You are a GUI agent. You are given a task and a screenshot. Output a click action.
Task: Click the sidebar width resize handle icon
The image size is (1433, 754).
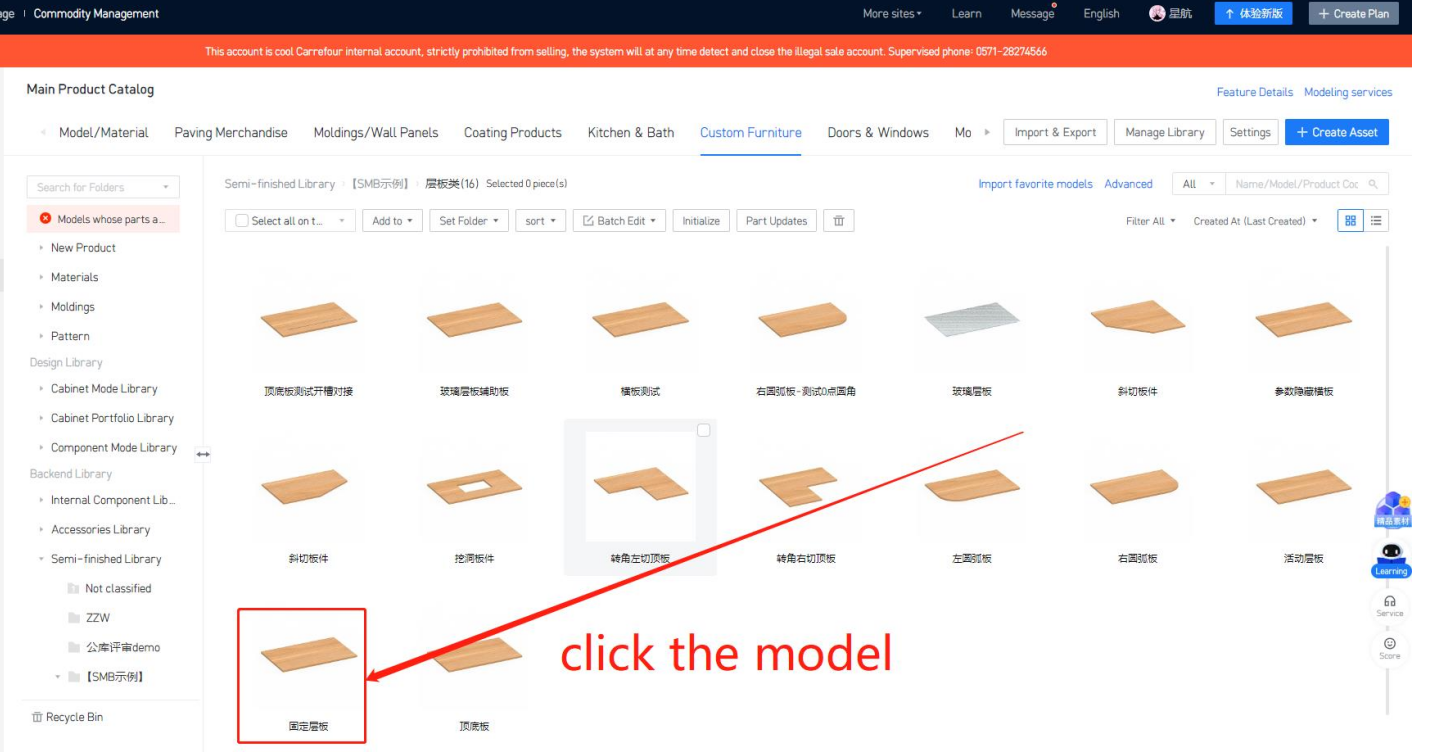tap(203, 454)
